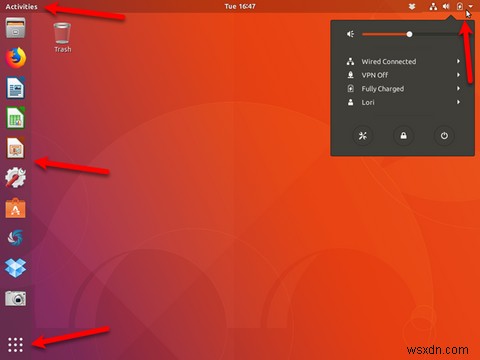The height and width of the screenshot is (360, 480).
Task: Expand the Wired Connected submenu
Action: pos(403,61)
